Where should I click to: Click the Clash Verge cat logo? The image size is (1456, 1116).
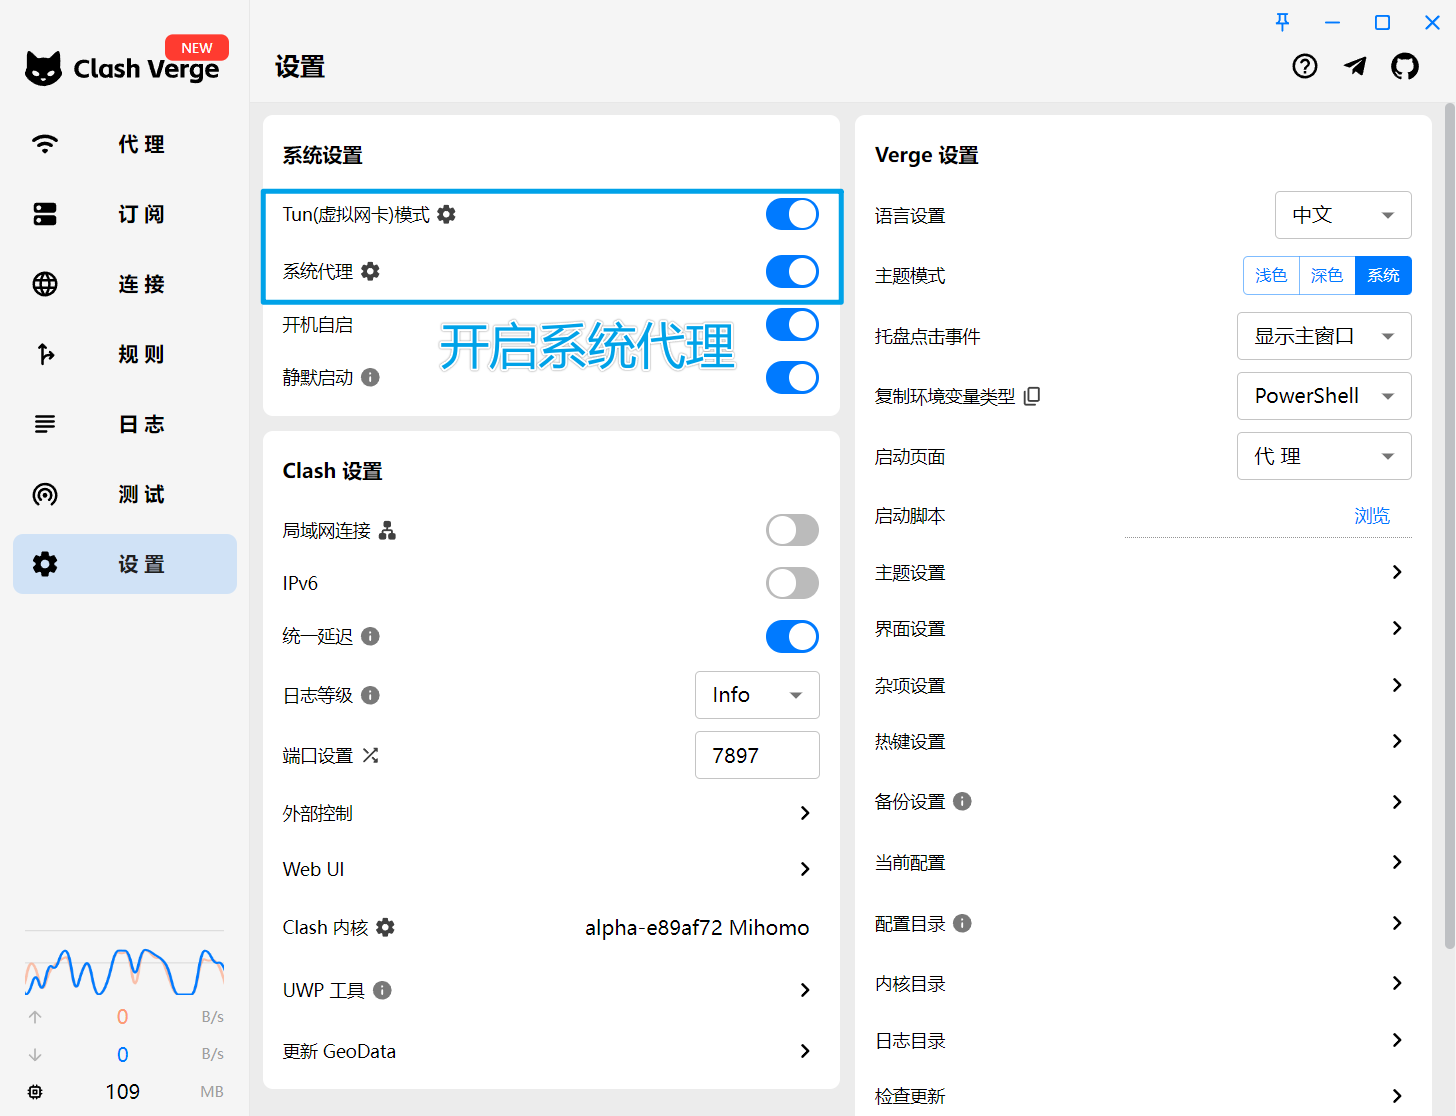(x=44, y=66)
